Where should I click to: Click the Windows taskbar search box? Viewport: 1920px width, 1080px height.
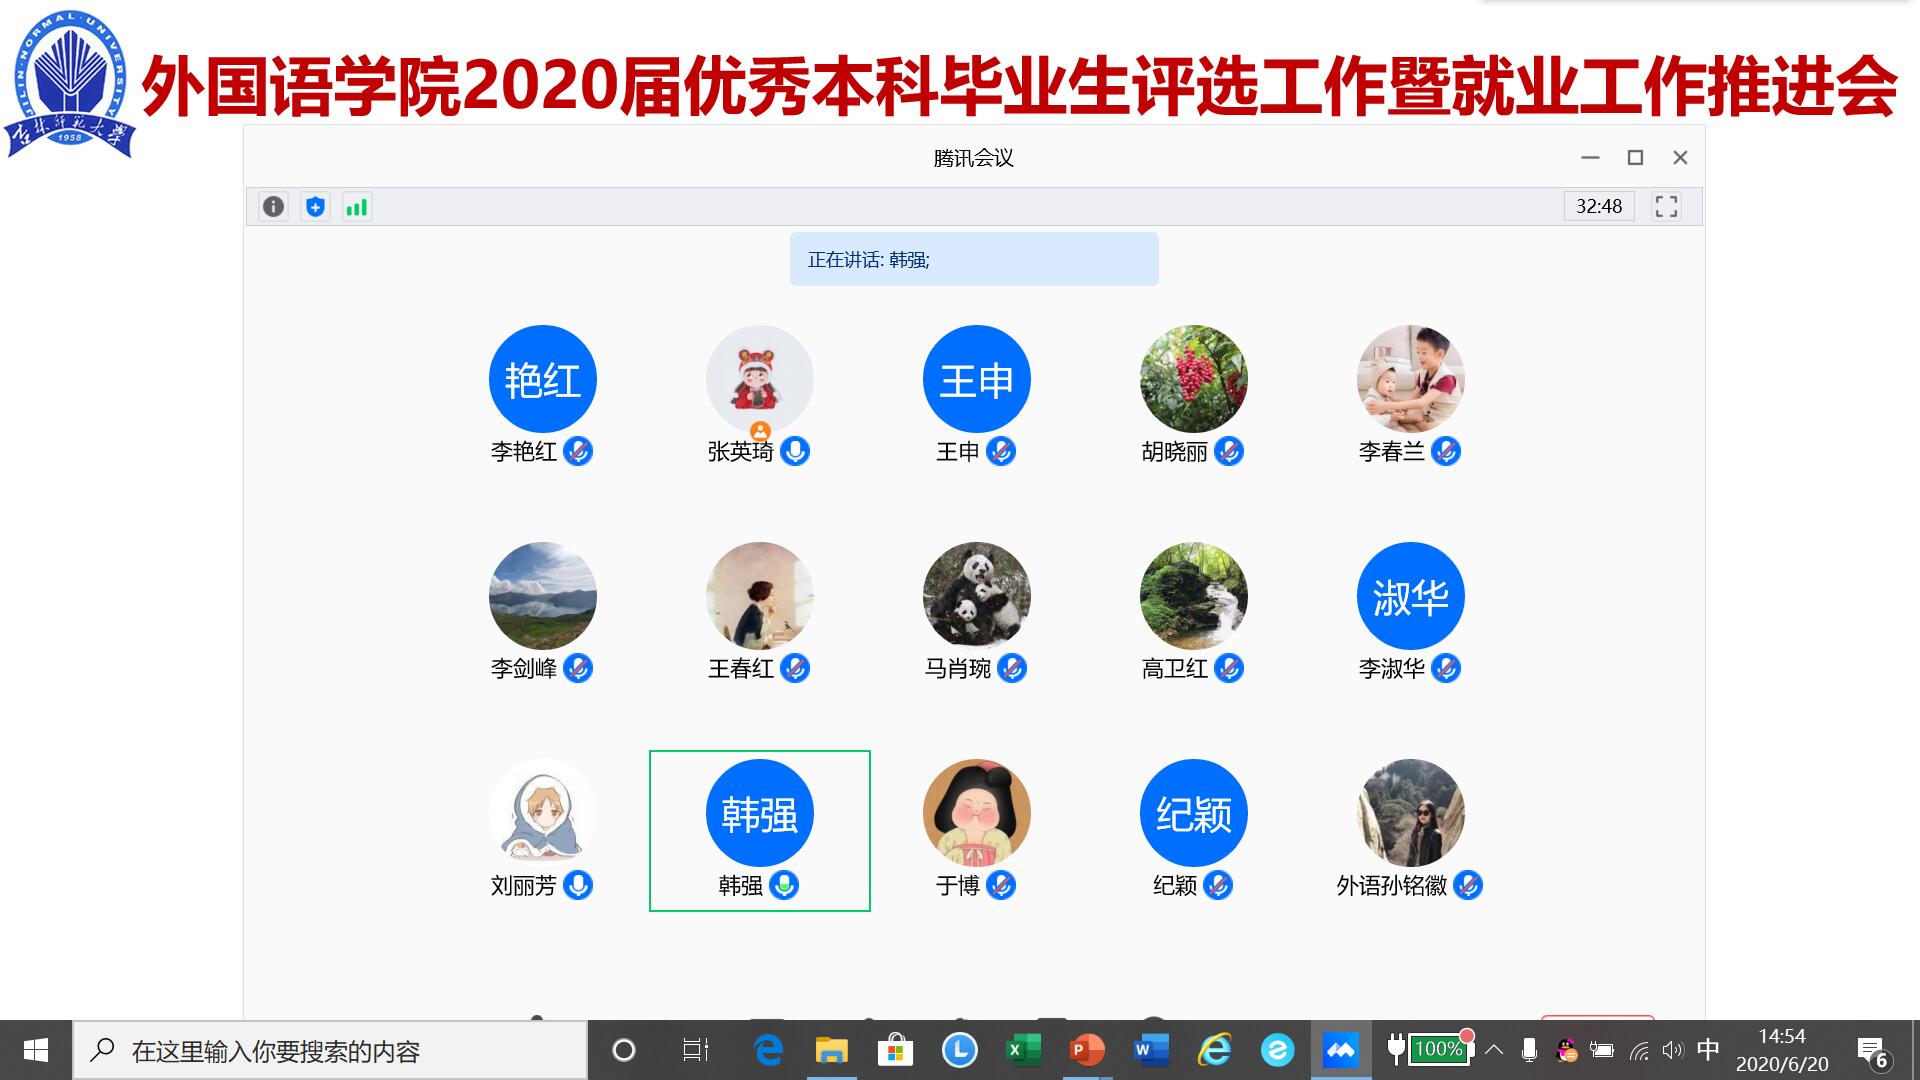tap(330, 1051)
